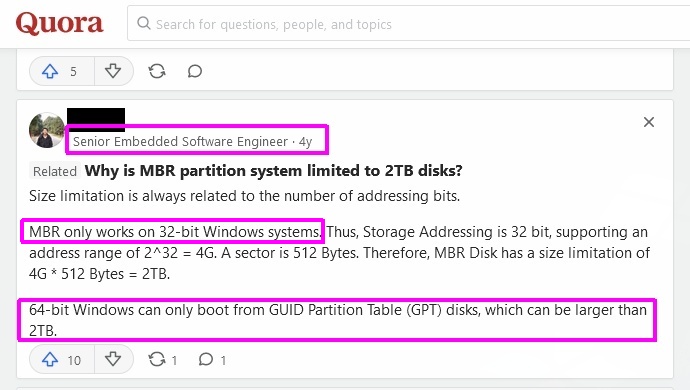
Task: Open the author's profile picture
Action: click(x=47, y=130)
